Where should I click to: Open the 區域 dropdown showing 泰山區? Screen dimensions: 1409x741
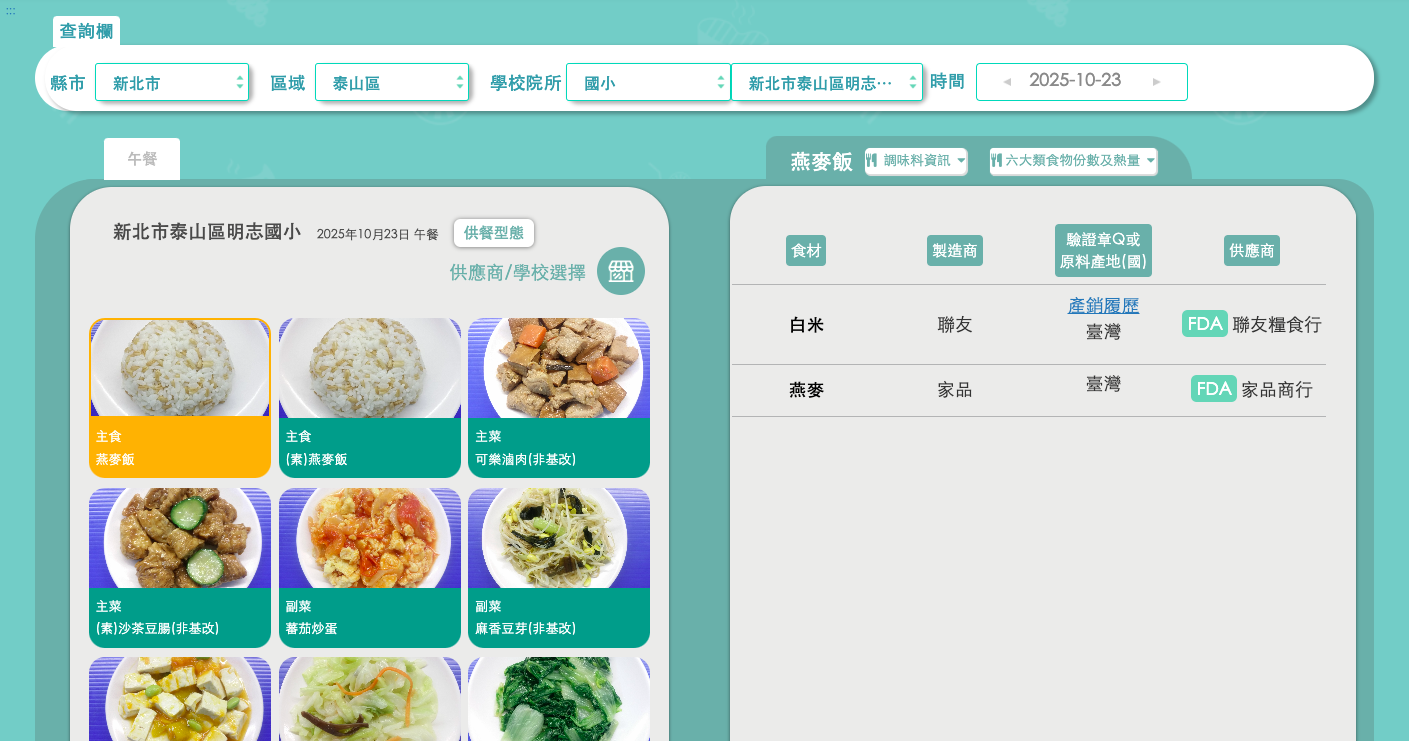click(392, 83)
